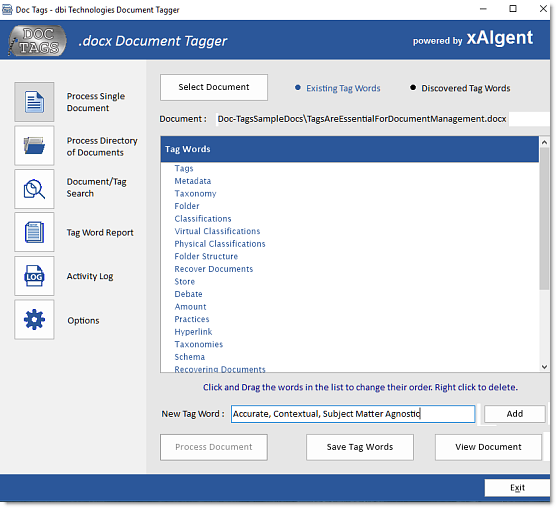
Task: Select the Document/Tag Search label
Action: click(x=96, y=188)
